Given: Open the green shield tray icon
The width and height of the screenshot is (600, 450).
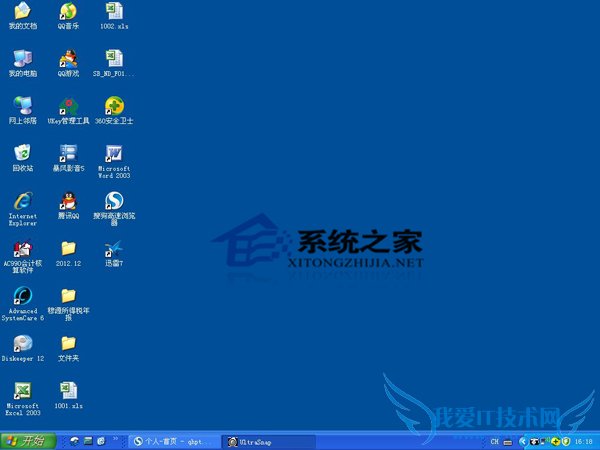Looking at the screenshot, I should click(x=566, y=442).
